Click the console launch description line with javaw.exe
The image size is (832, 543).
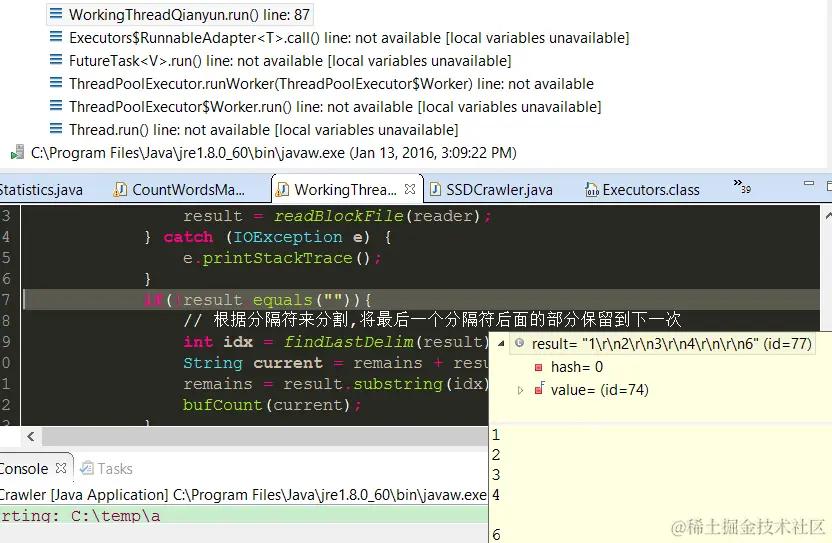tap(244, 495)
